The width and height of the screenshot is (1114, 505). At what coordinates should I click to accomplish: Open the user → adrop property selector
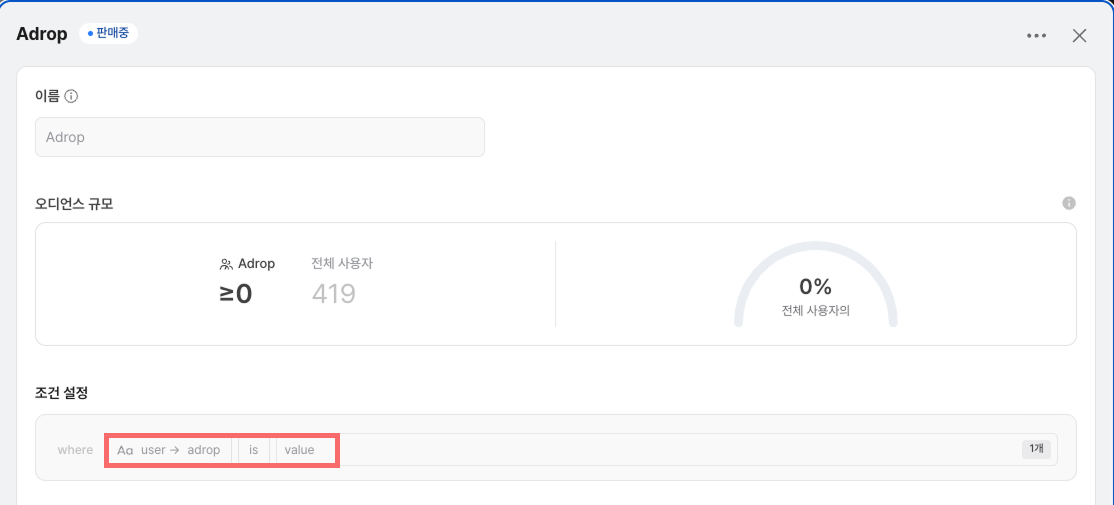pyautogui.click(x=180, y=450)
